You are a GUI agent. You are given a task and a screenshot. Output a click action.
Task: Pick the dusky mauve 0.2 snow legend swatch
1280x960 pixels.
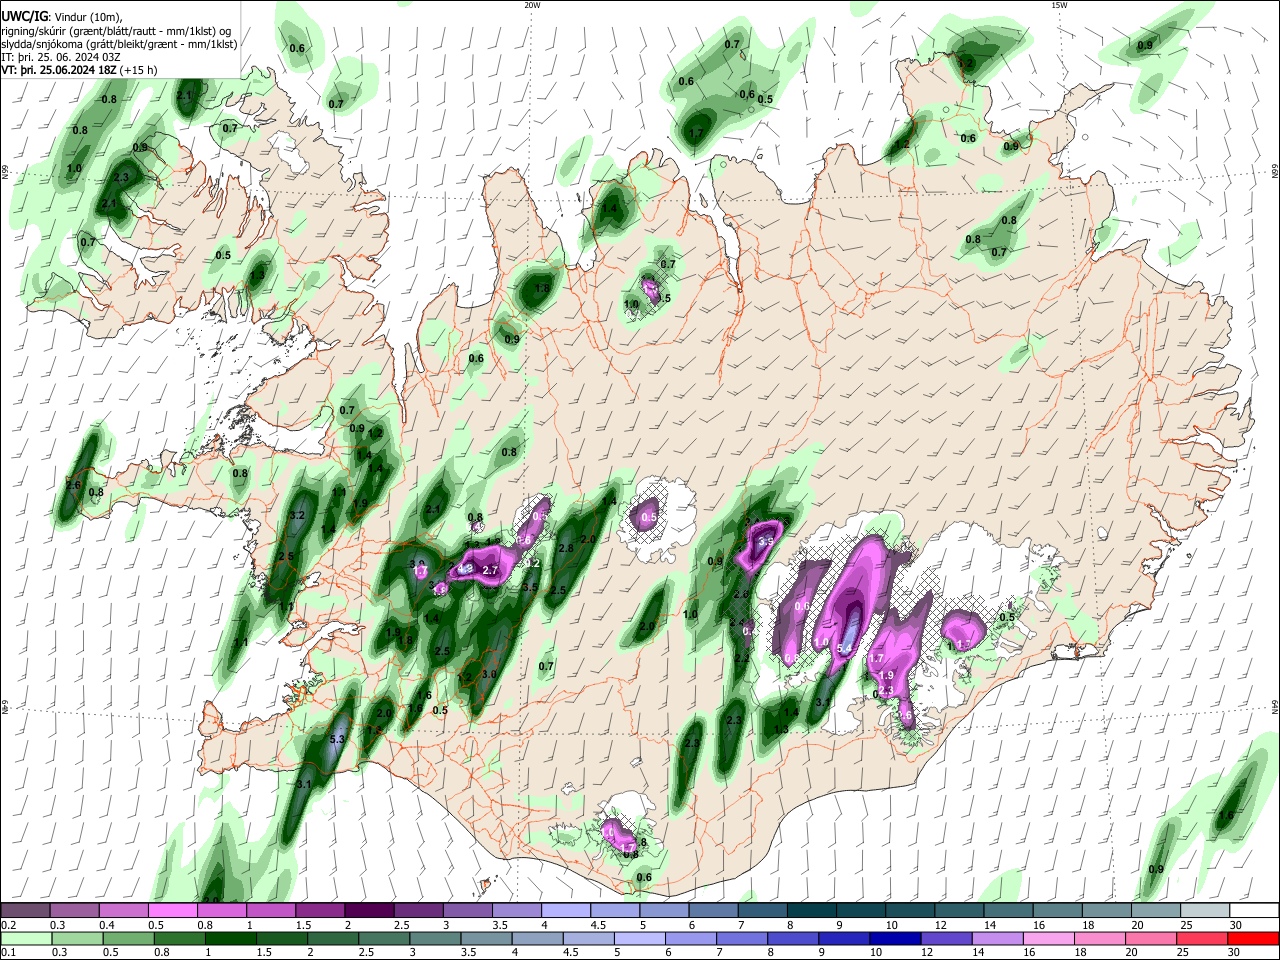[x=24, y=910]
